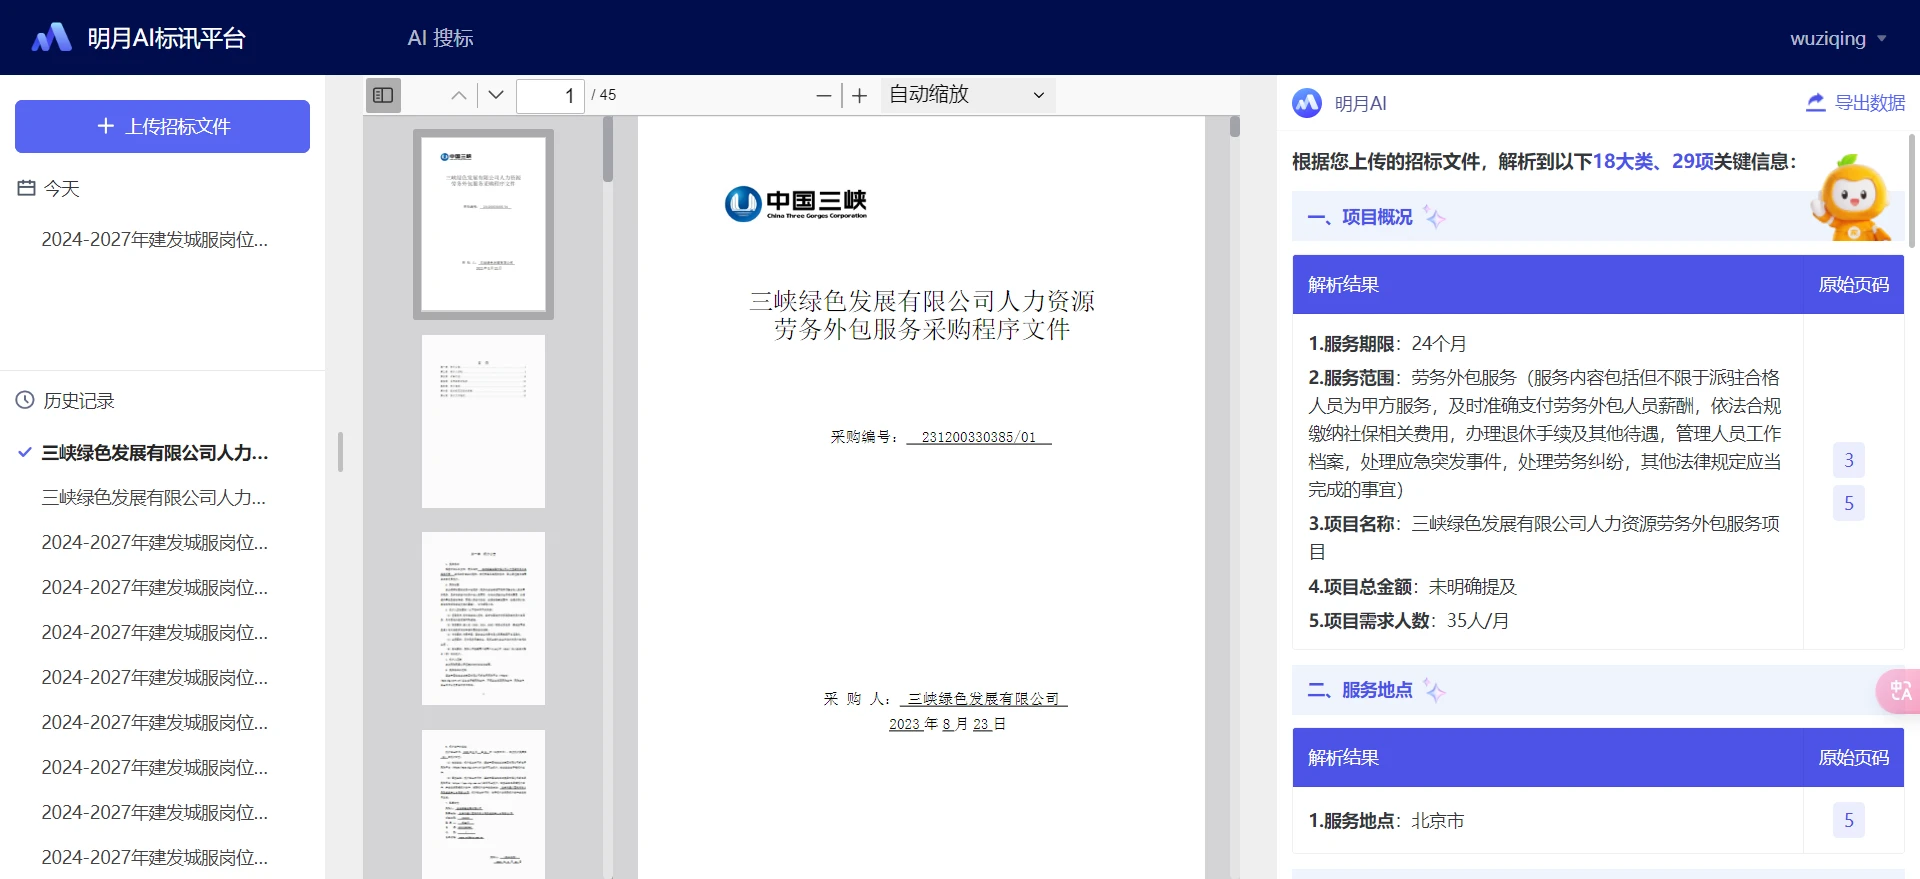
Task: Click the 二、服务地点 section heading
Action: coord(1360,690)
